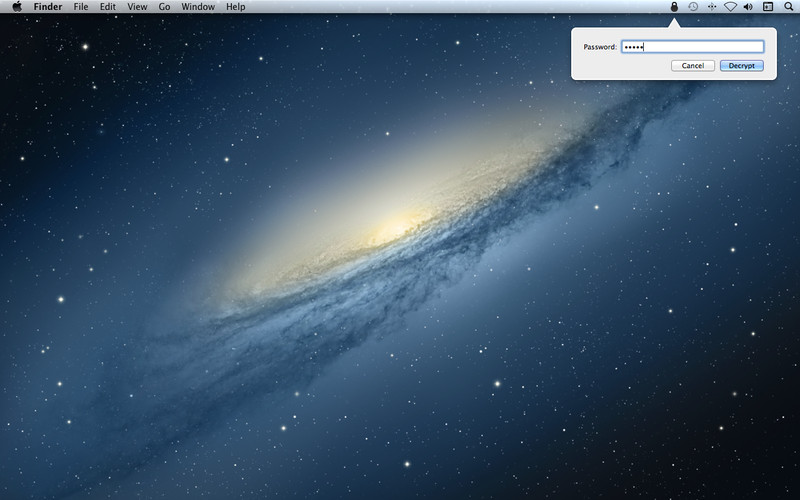The width and height of the screenshot is (800, 500).
Task: Click the four-dot icon in the menu bar
Action: [x=711, y=7]
